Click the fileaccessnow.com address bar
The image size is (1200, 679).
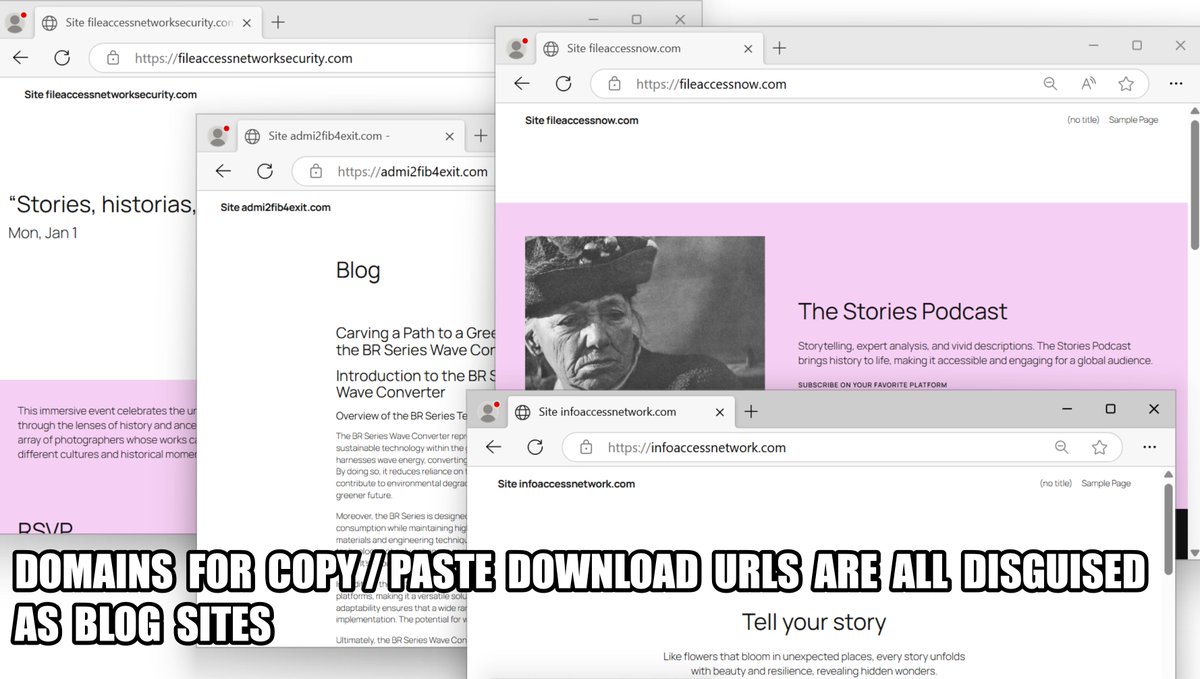(x=870, y=84)
